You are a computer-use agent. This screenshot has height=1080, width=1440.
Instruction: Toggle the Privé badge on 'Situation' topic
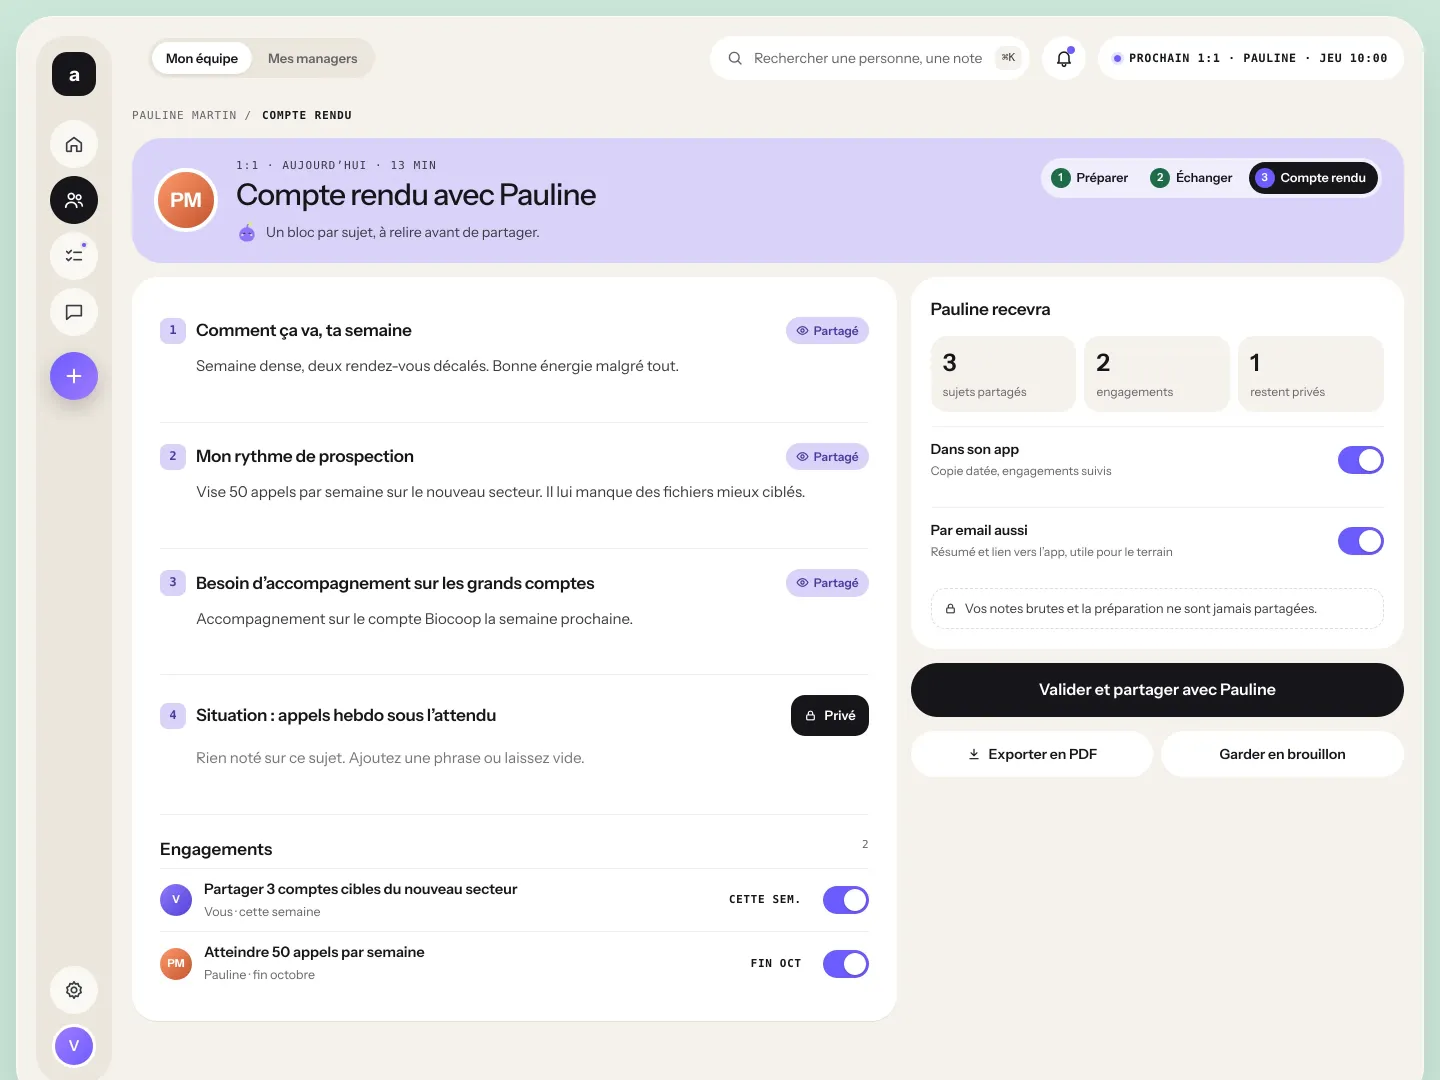830,716
